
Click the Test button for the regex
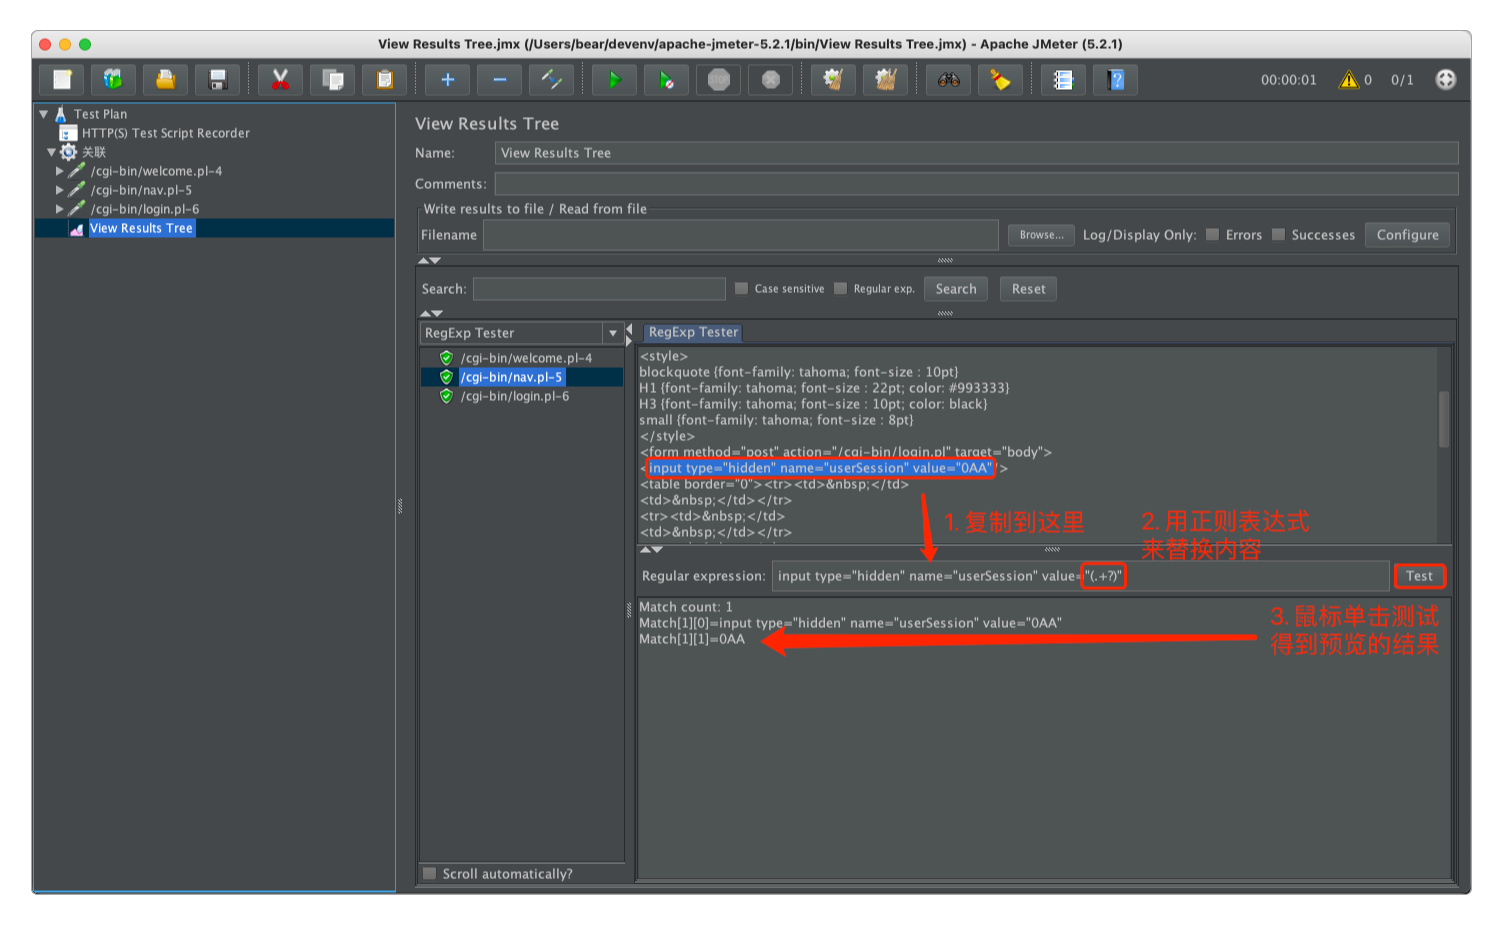click(1419, 576)
